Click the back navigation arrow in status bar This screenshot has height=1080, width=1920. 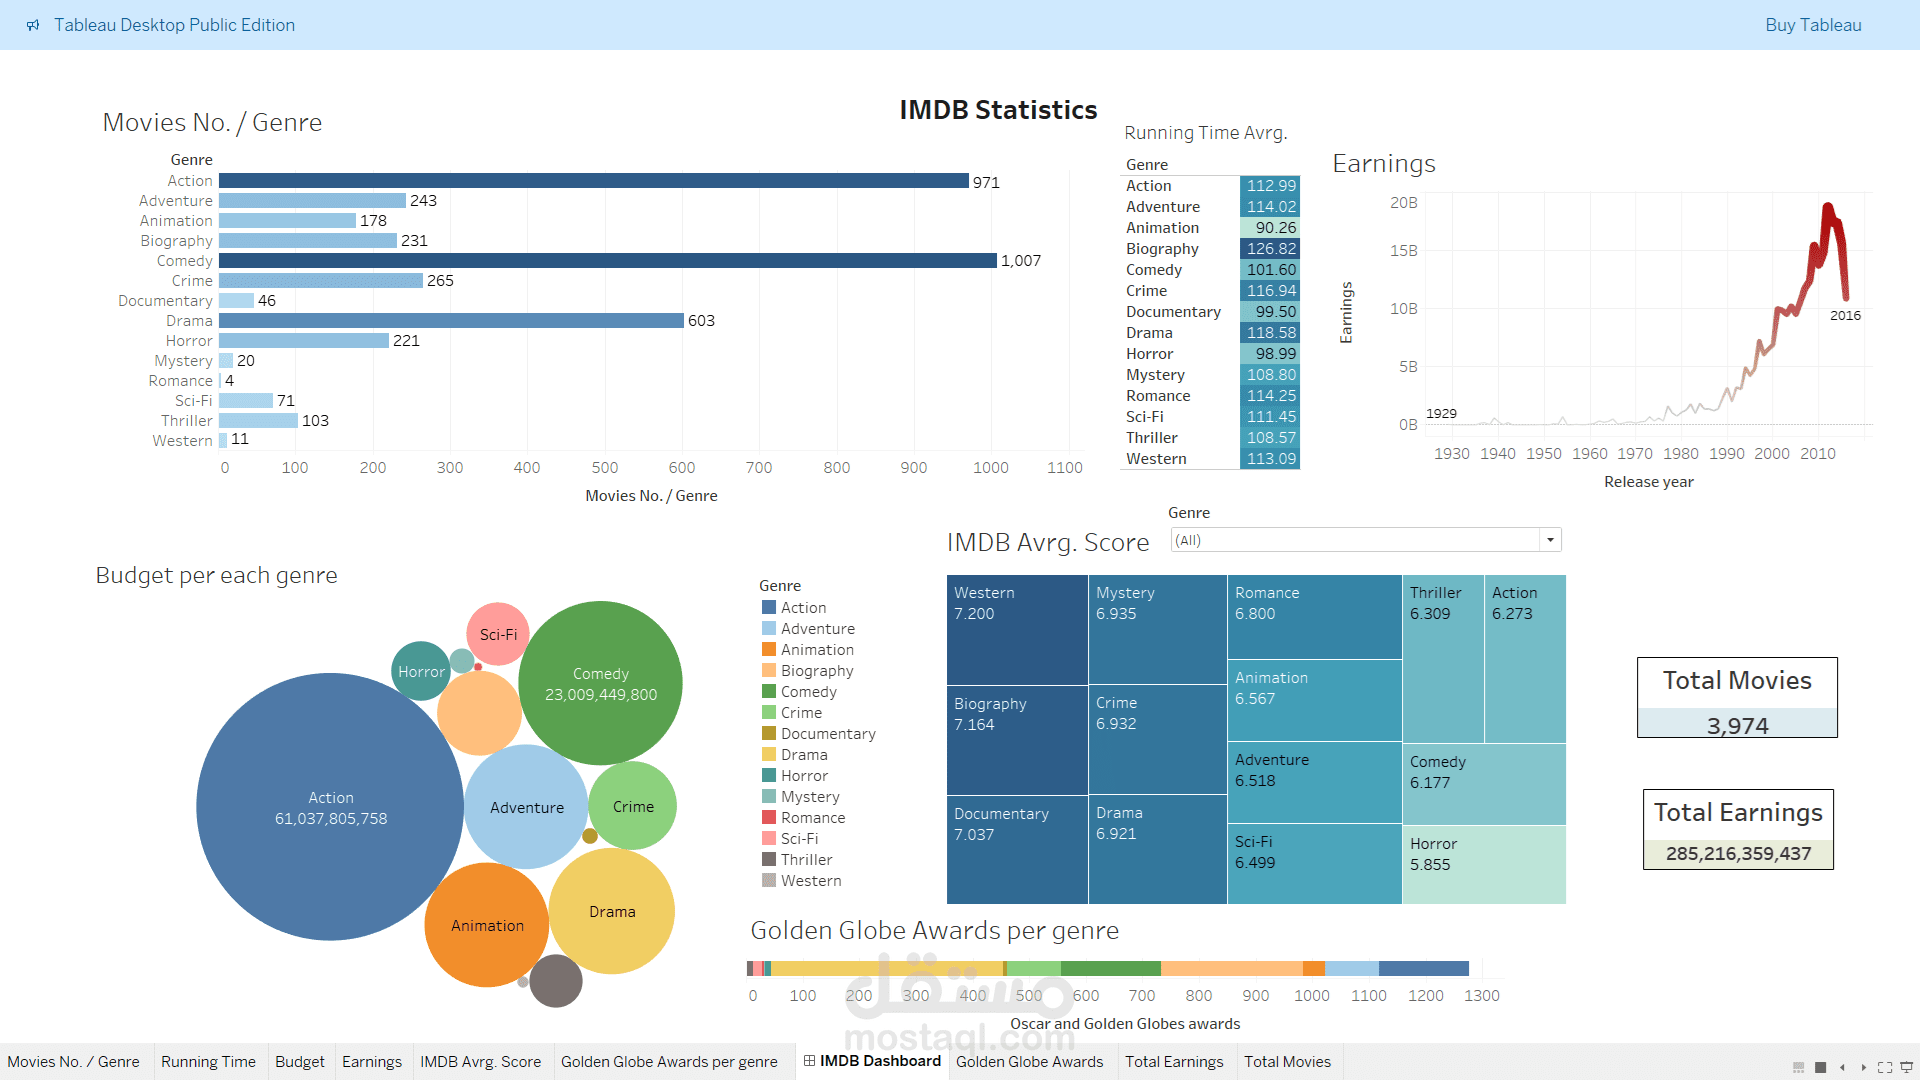[1843, 1068]
